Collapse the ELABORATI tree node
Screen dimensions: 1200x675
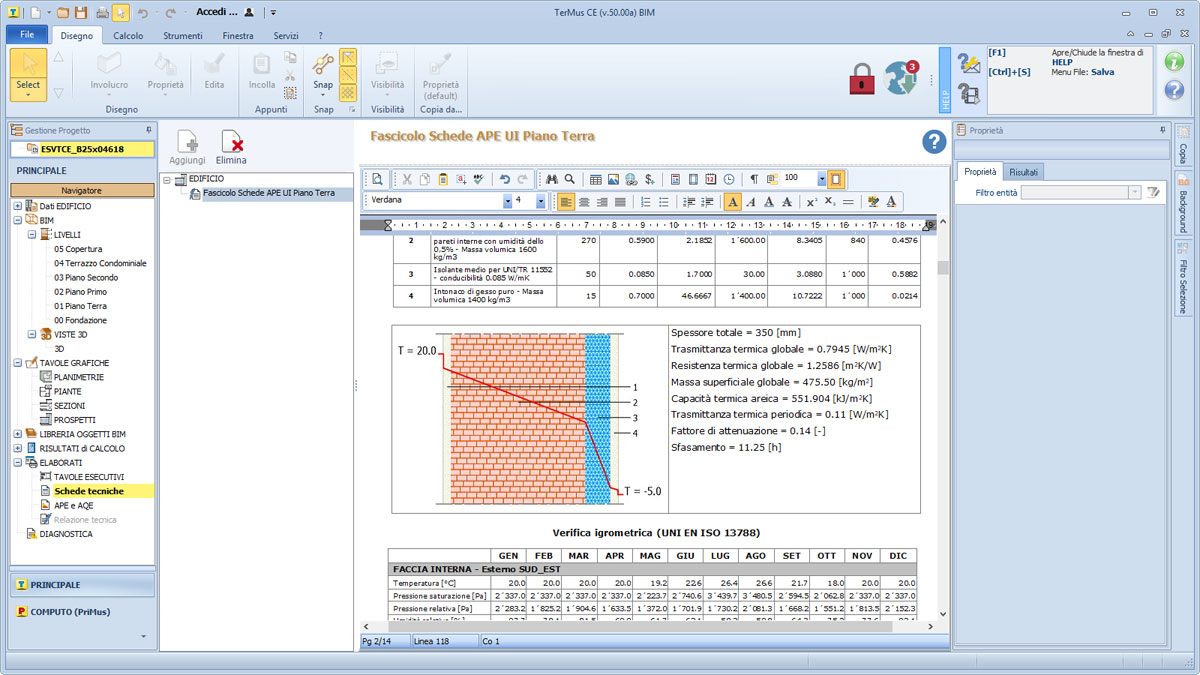pyautogui.click(x=17, y=463)
